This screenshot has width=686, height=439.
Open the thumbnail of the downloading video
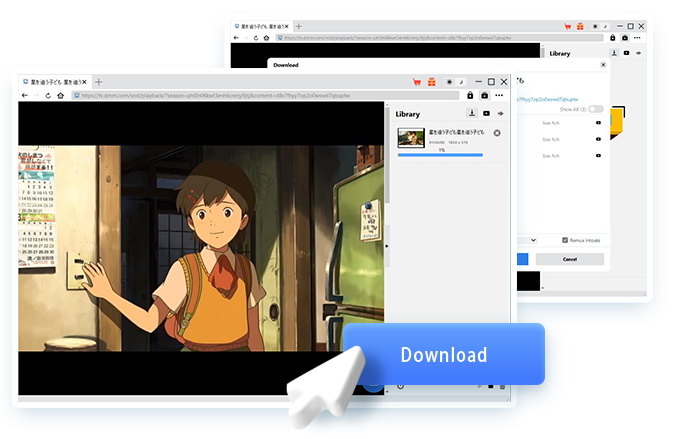411,137
